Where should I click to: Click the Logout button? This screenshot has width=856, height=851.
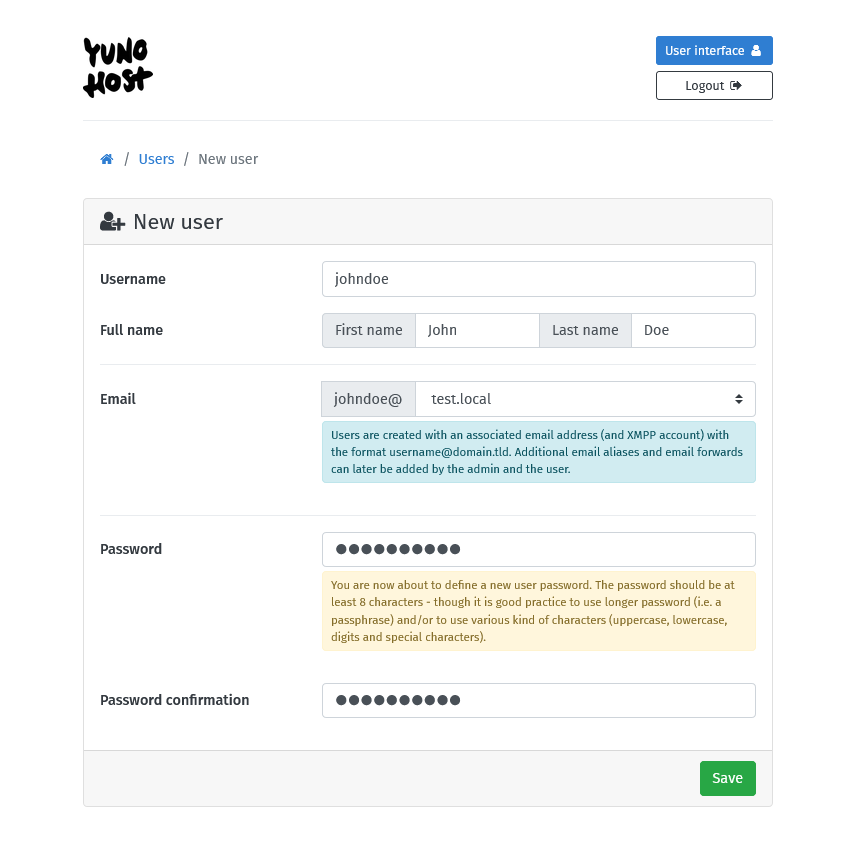(x=714, y=85)
